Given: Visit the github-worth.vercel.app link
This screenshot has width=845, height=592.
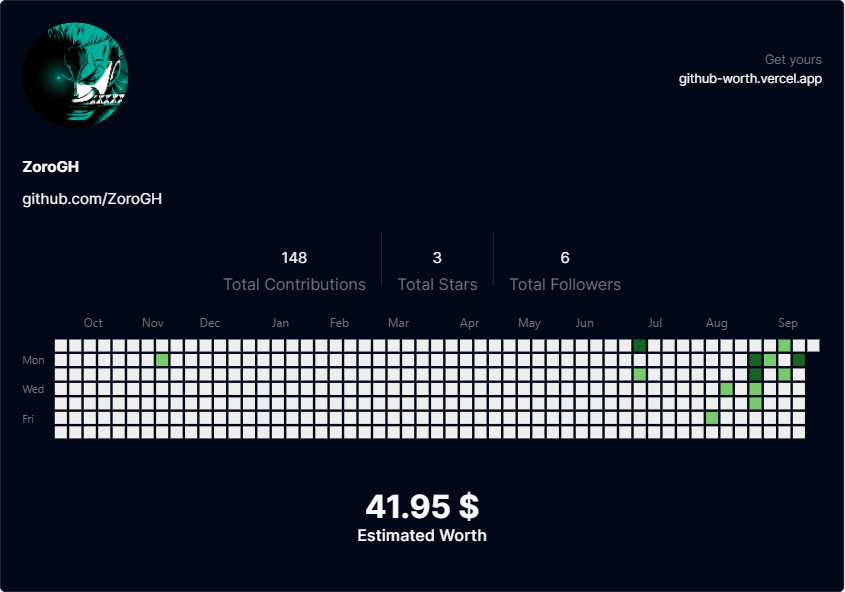Looking at the screenshot, I should (750, 79).
